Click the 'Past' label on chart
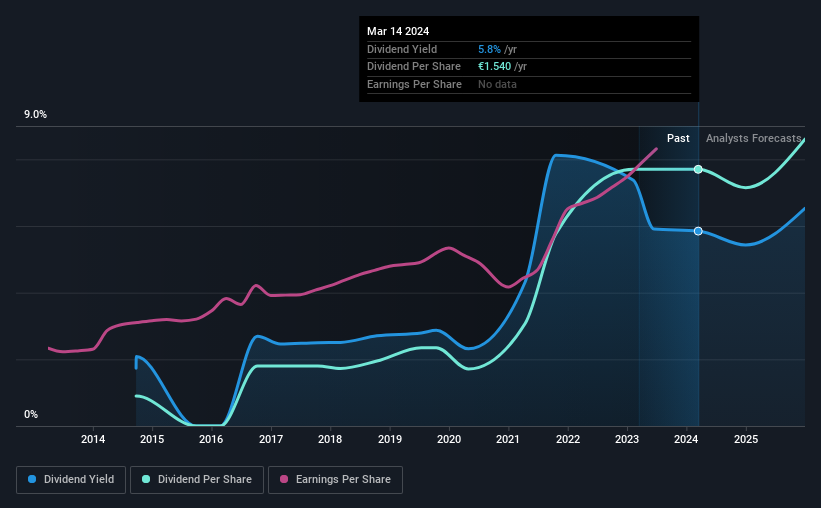 [678, 138]
